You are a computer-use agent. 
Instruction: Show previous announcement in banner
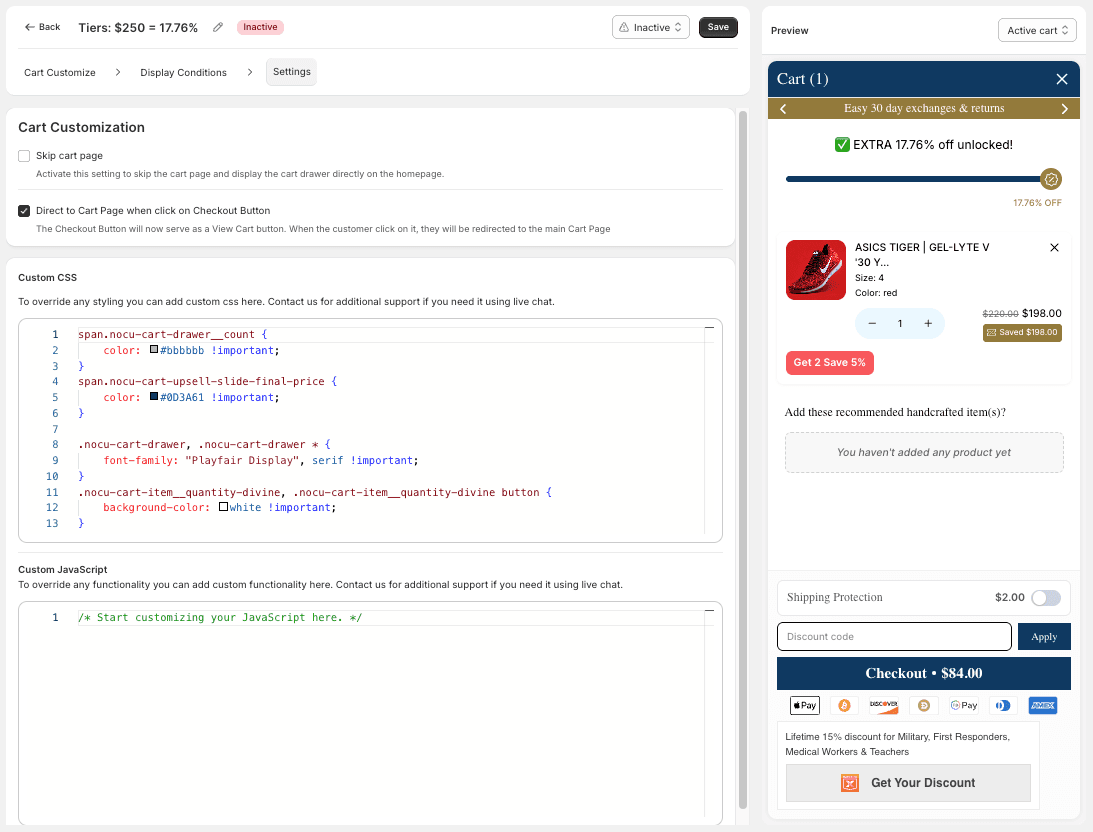pos(783,109)
